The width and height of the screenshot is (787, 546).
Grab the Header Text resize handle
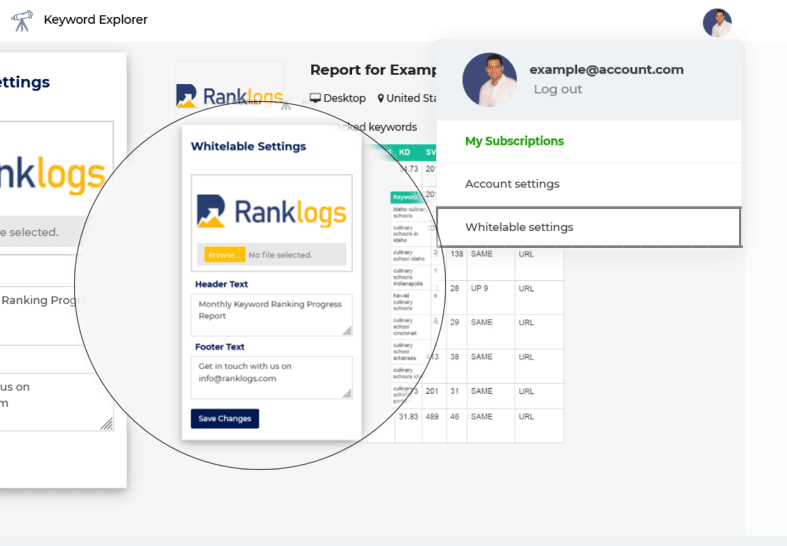click(x=347, y=331)
